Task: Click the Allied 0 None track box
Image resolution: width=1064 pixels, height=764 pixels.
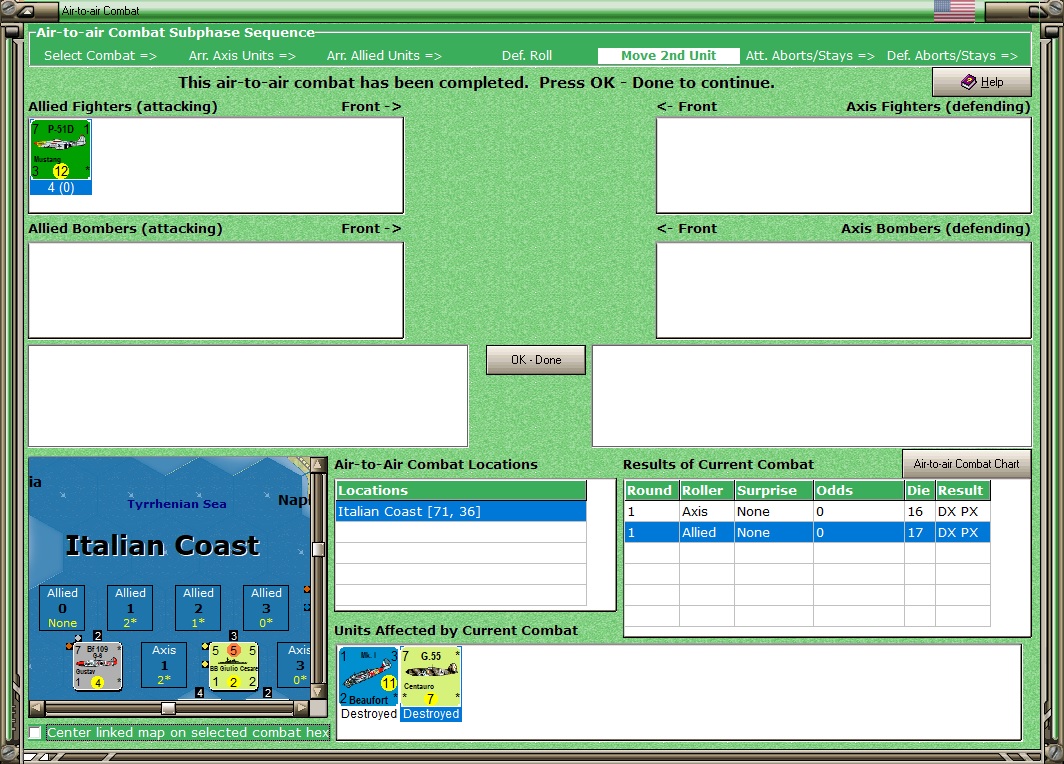Action: [62, 608]
